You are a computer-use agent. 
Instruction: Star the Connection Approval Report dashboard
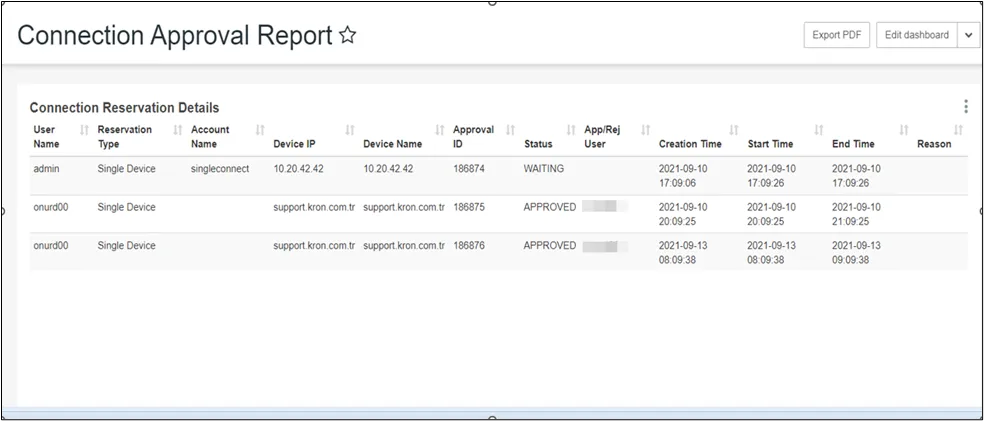coord(347,36)
